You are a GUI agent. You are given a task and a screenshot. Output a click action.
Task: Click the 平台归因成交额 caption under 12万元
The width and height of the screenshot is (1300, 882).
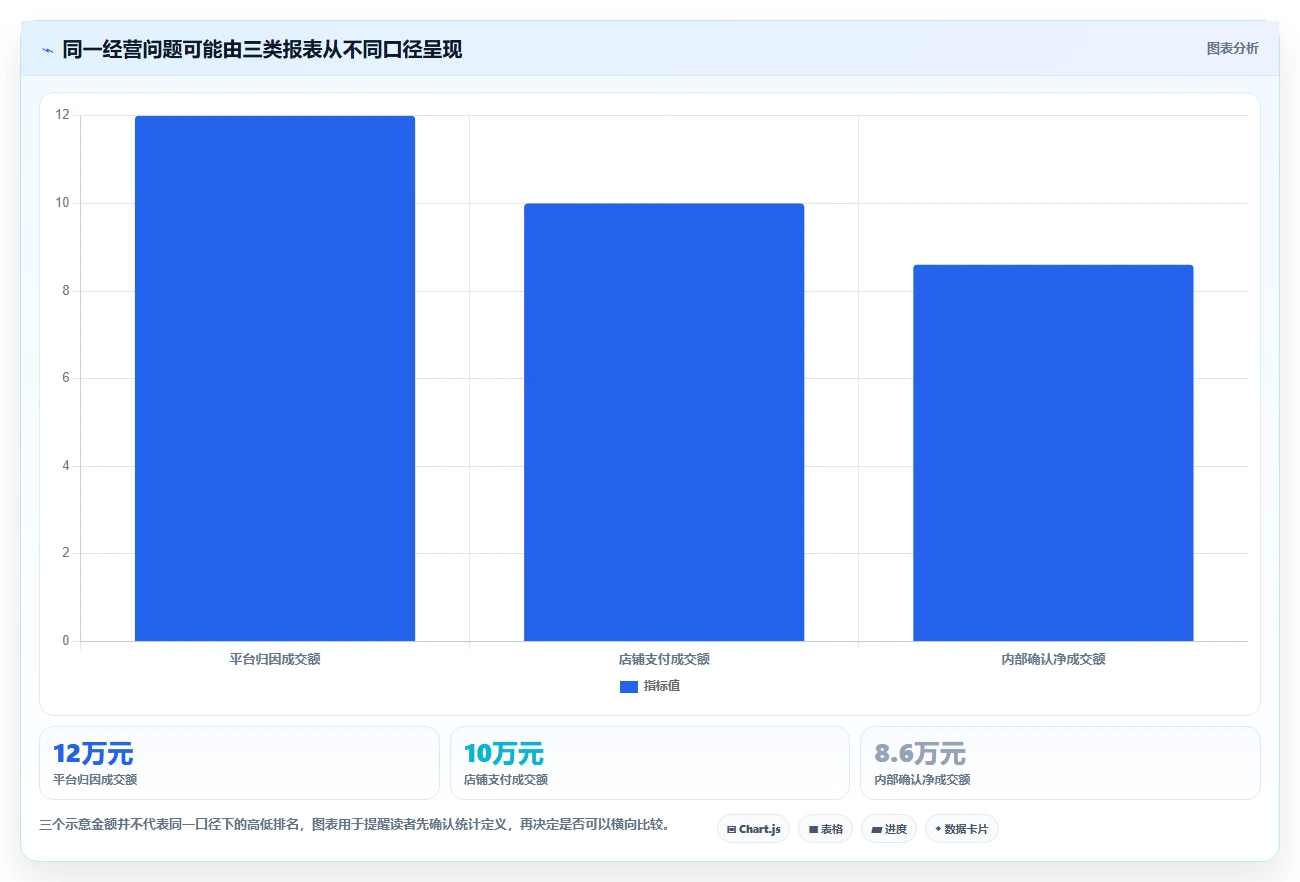tap(95, 780)
